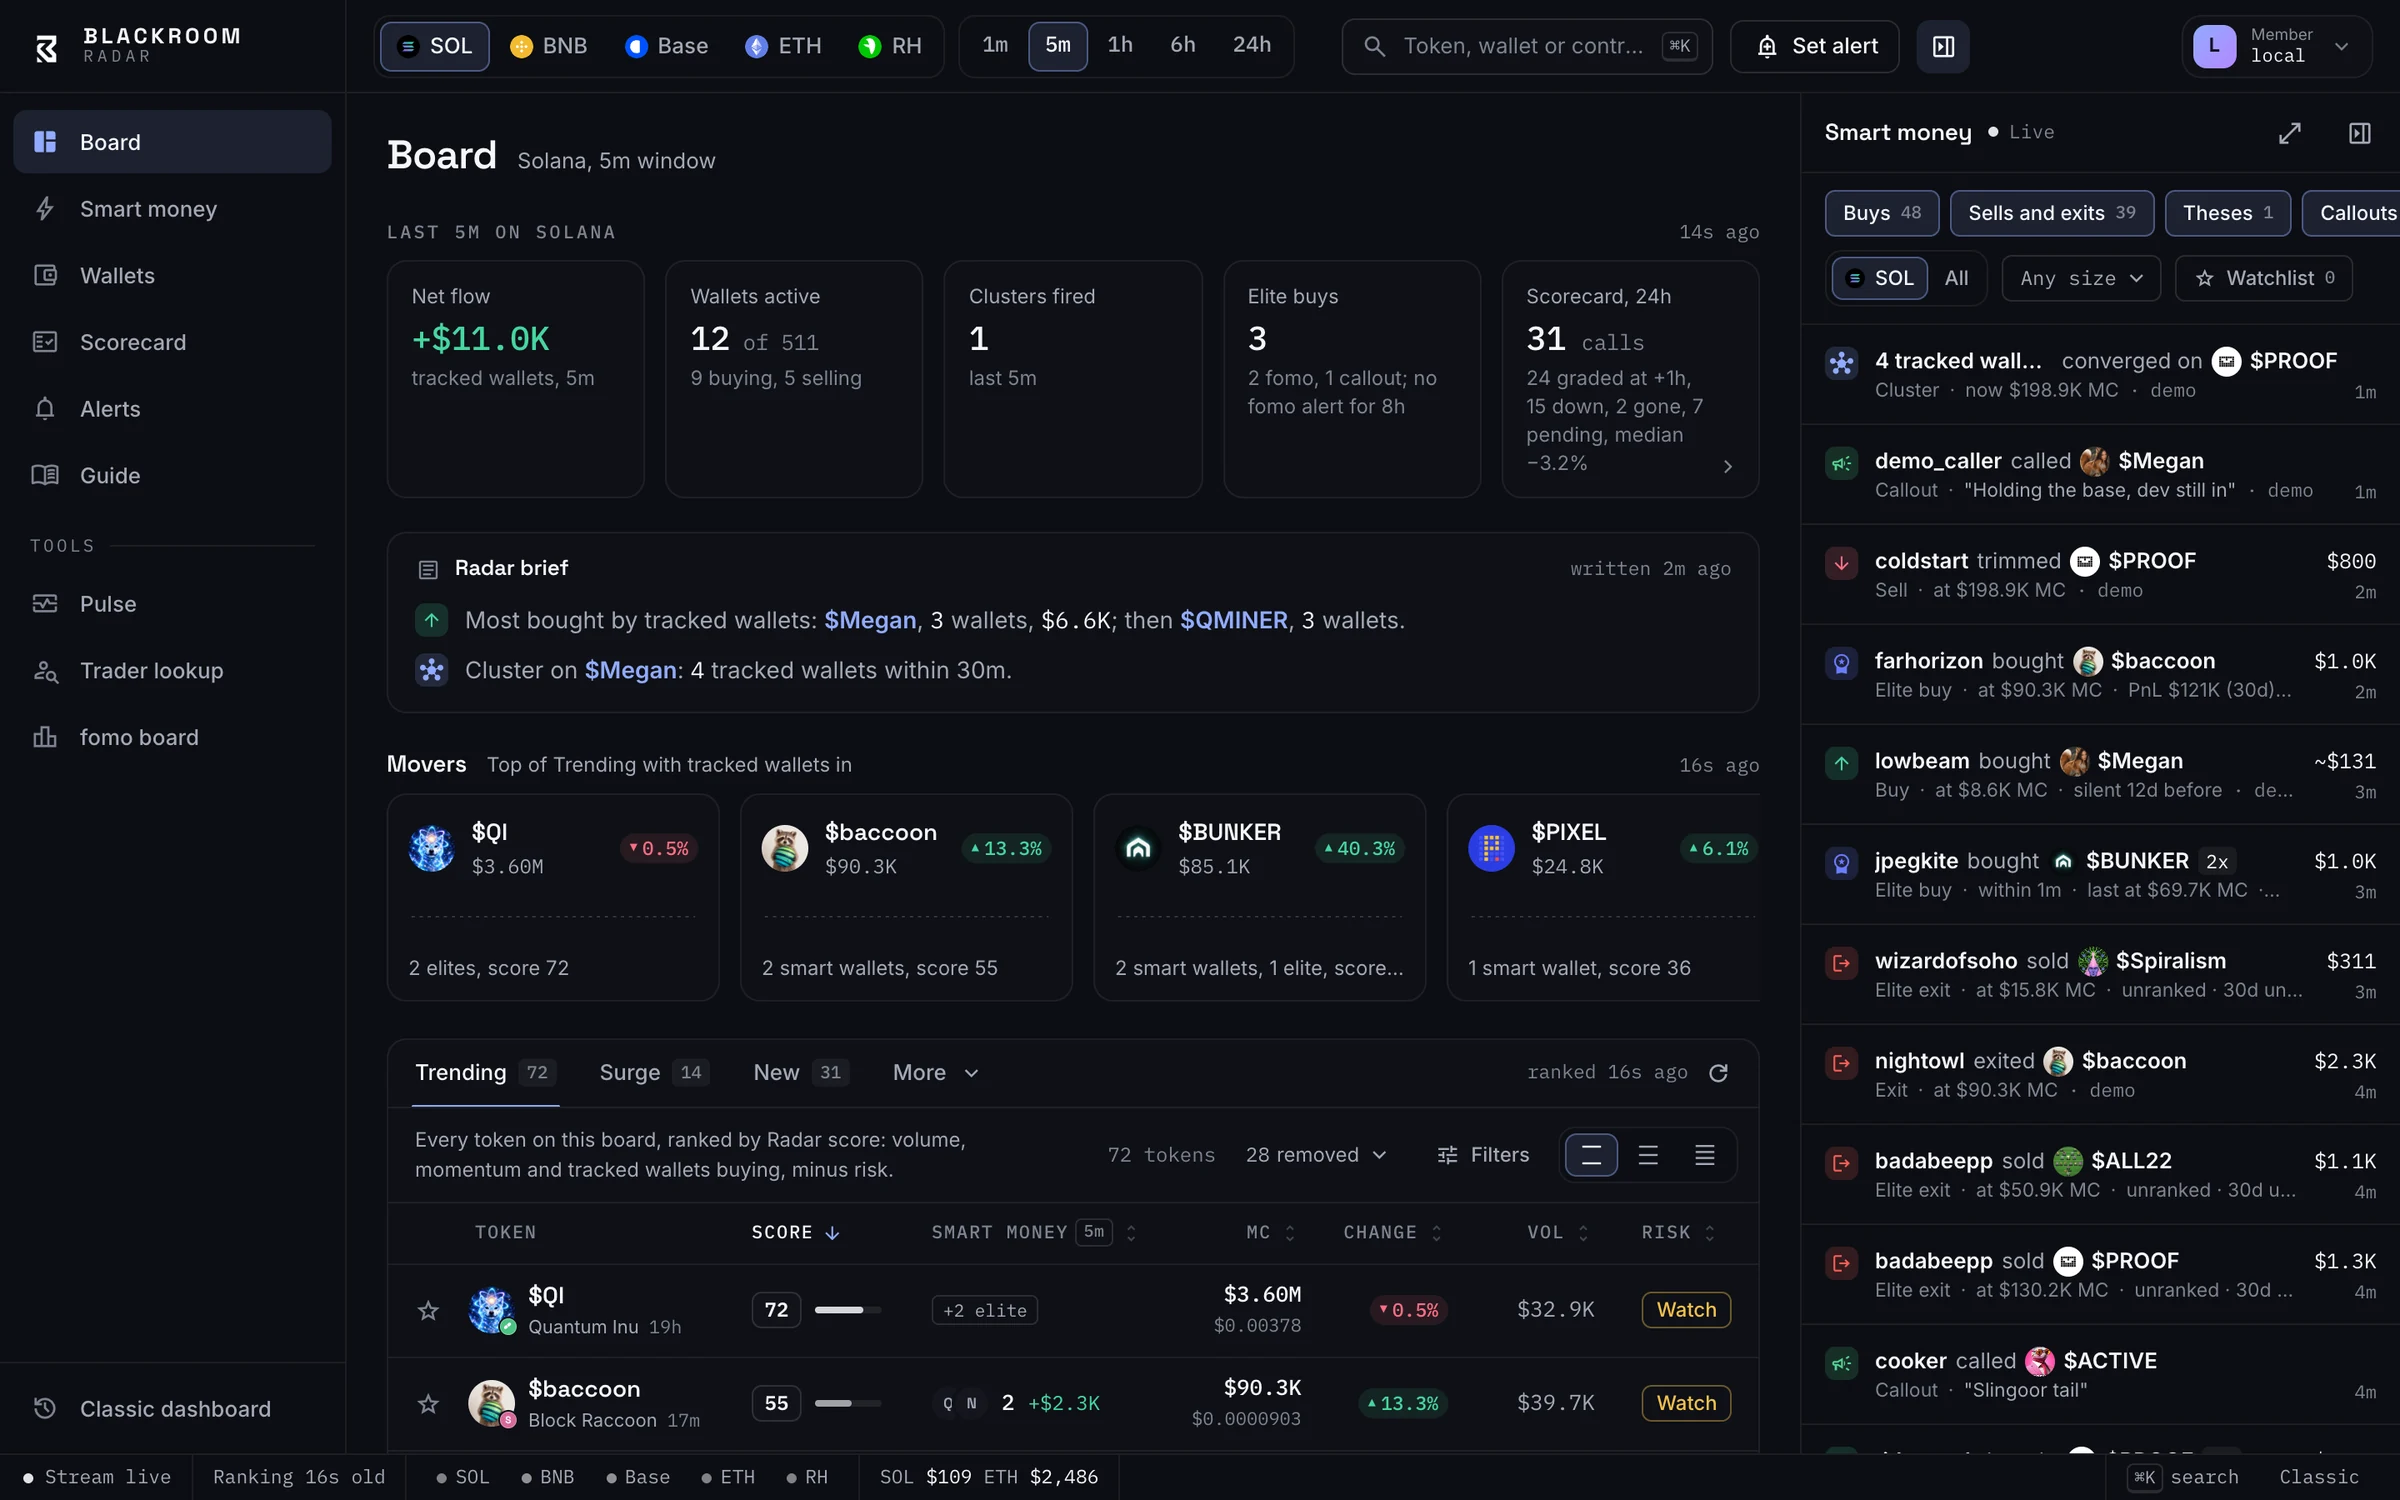
Task: Open Scorecard 24h card chevron
Action: click(1727, 466)
